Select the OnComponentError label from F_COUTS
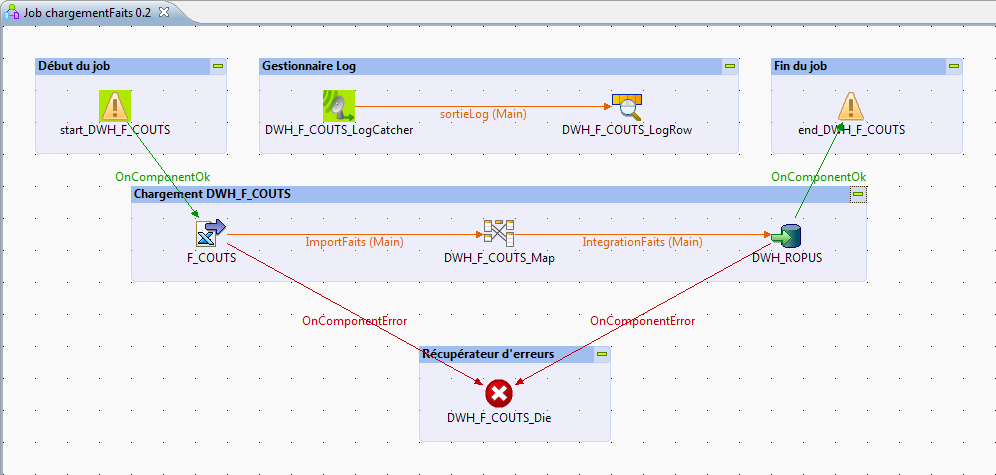Image resolution: width=996 pixels, height=475 pixels. [x=354, y=321]
